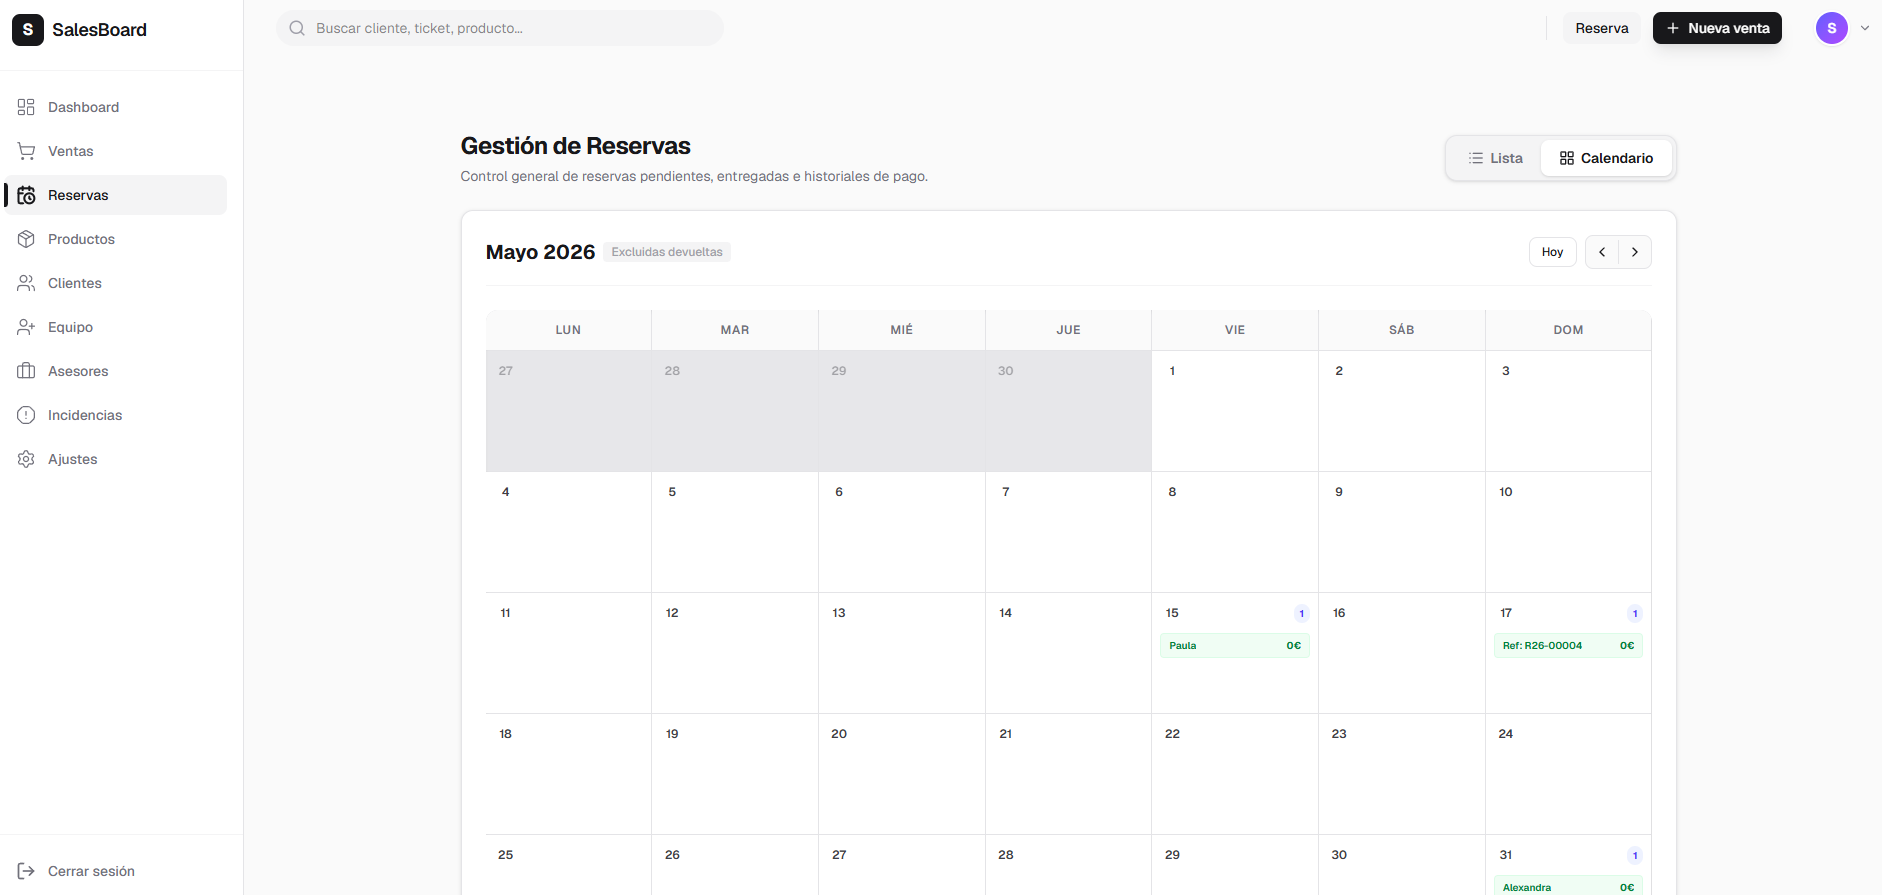The image size is (1882, 895).
Task: Open Clientes in the sidebar
Action: tap(116, 283)
